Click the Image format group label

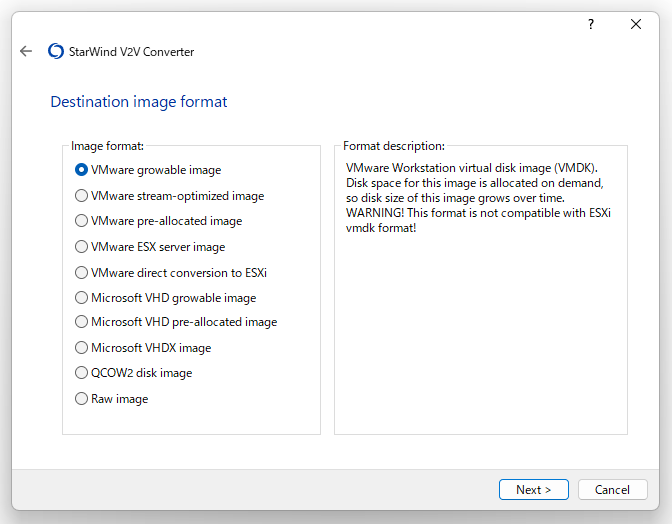click(107, 146)
